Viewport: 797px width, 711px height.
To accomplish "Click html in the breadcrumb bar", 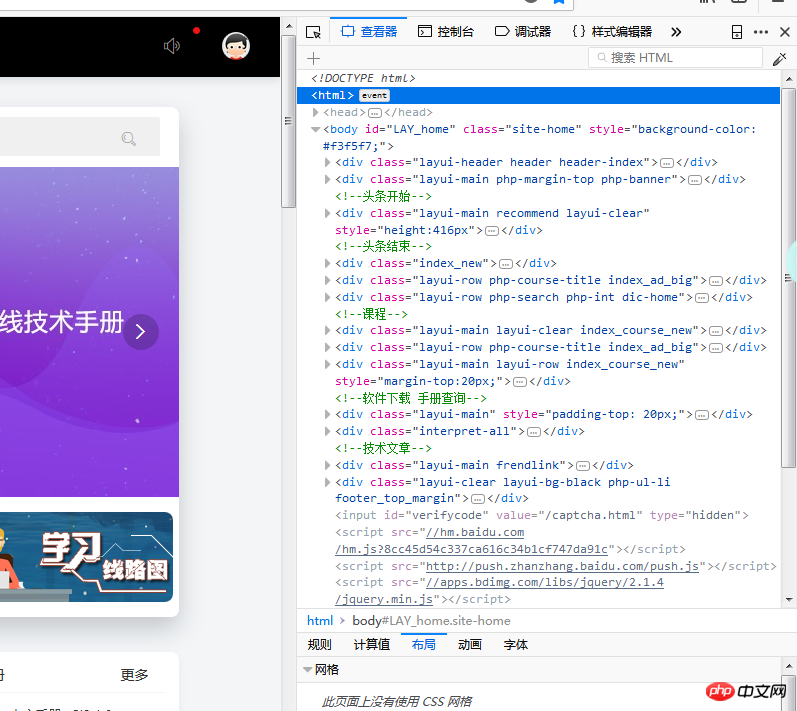I will (320, 621).
